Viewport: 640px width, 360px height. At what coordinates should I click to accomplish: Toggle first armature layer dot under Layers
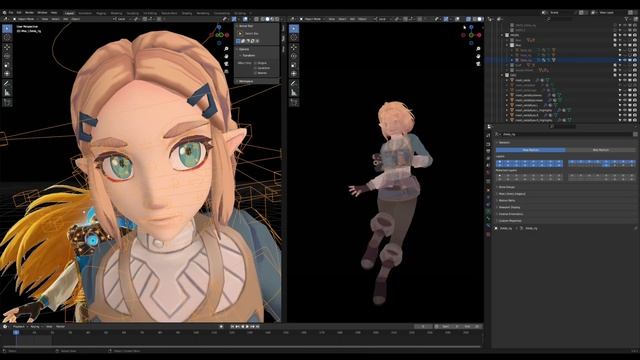[x=500, y=162]
